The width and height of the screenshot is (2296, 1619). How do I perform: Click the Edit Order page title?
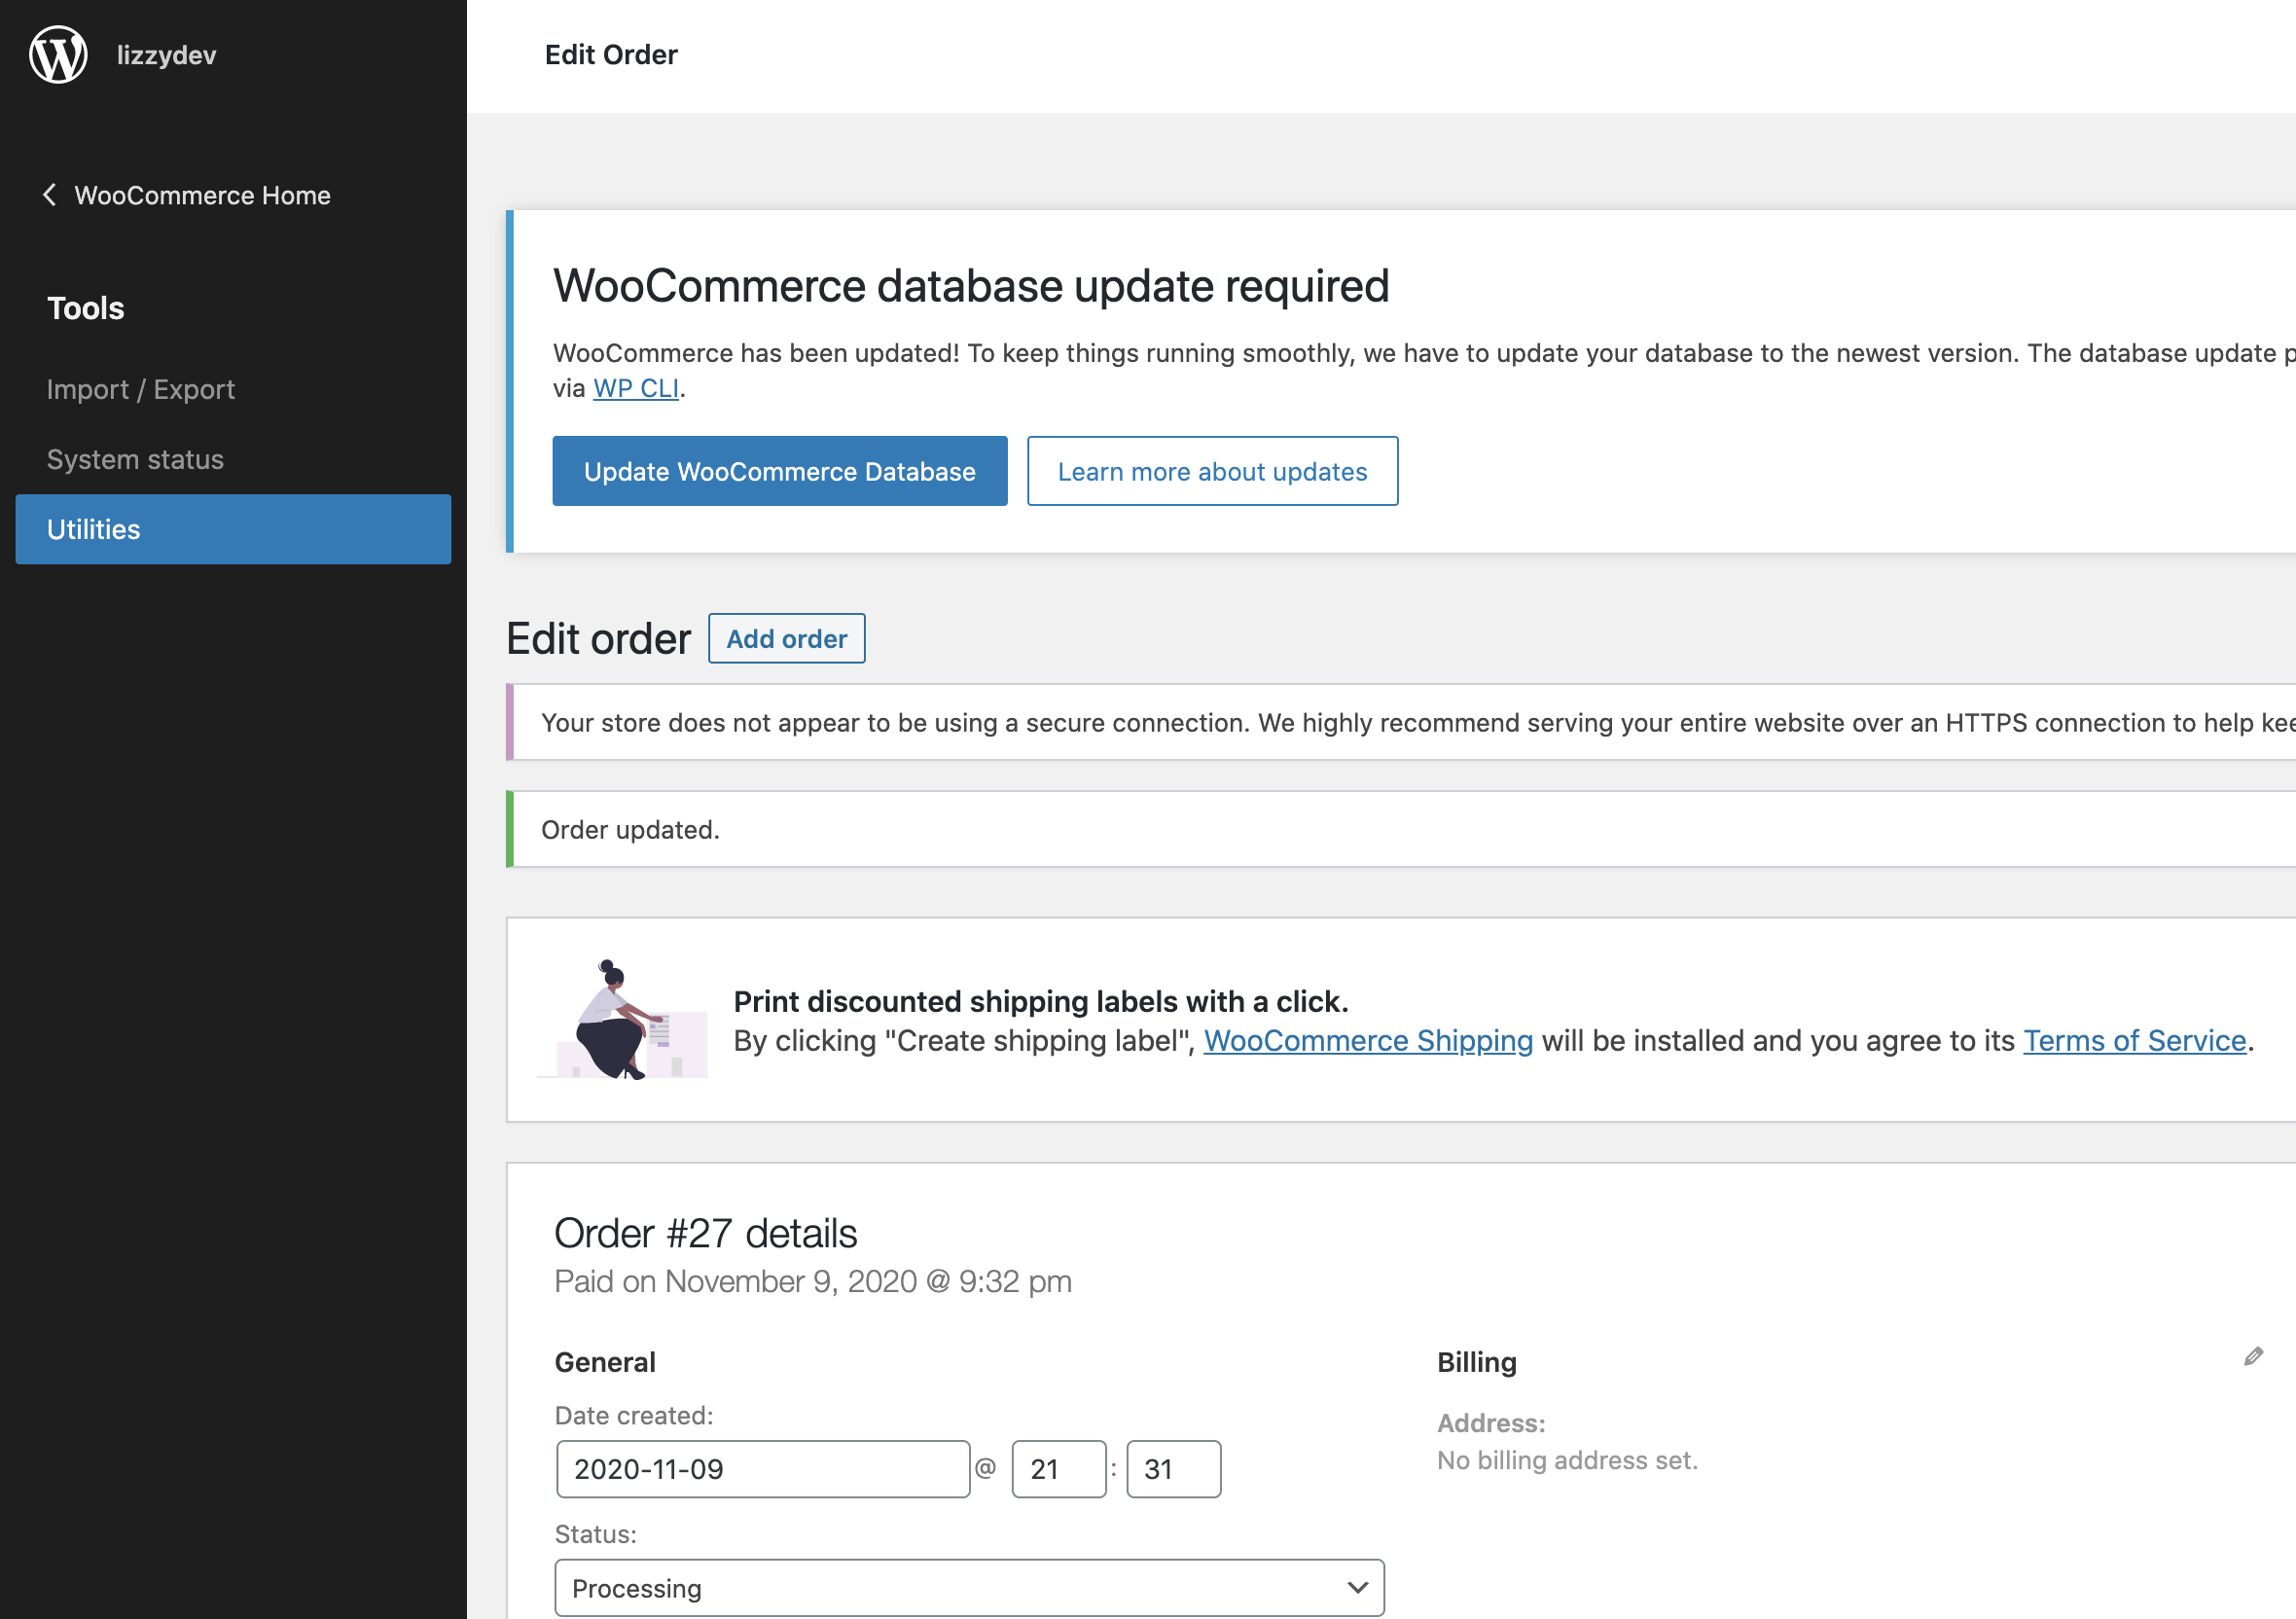click(611, 55)
